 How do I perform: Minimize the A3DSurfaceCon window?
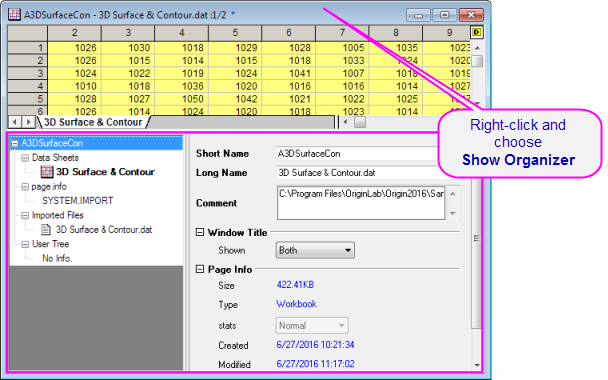tap(418, 15)
